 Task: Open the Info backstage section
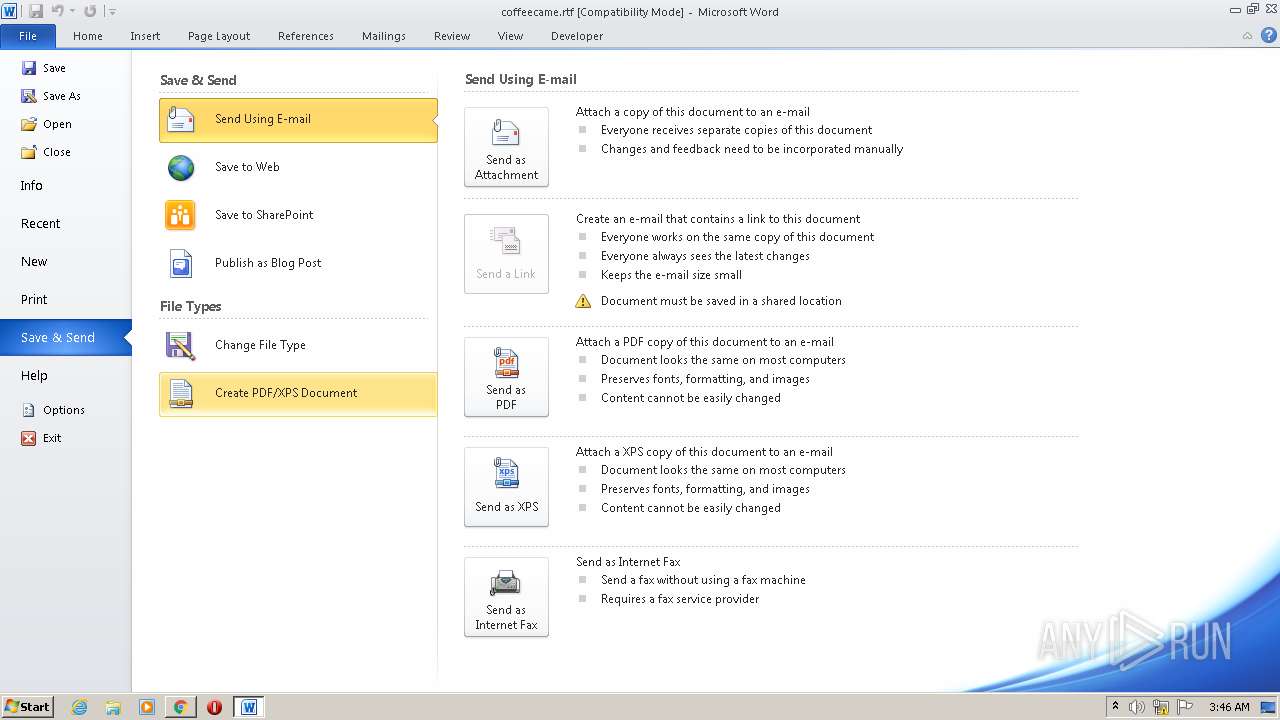[x=31, y=186]
